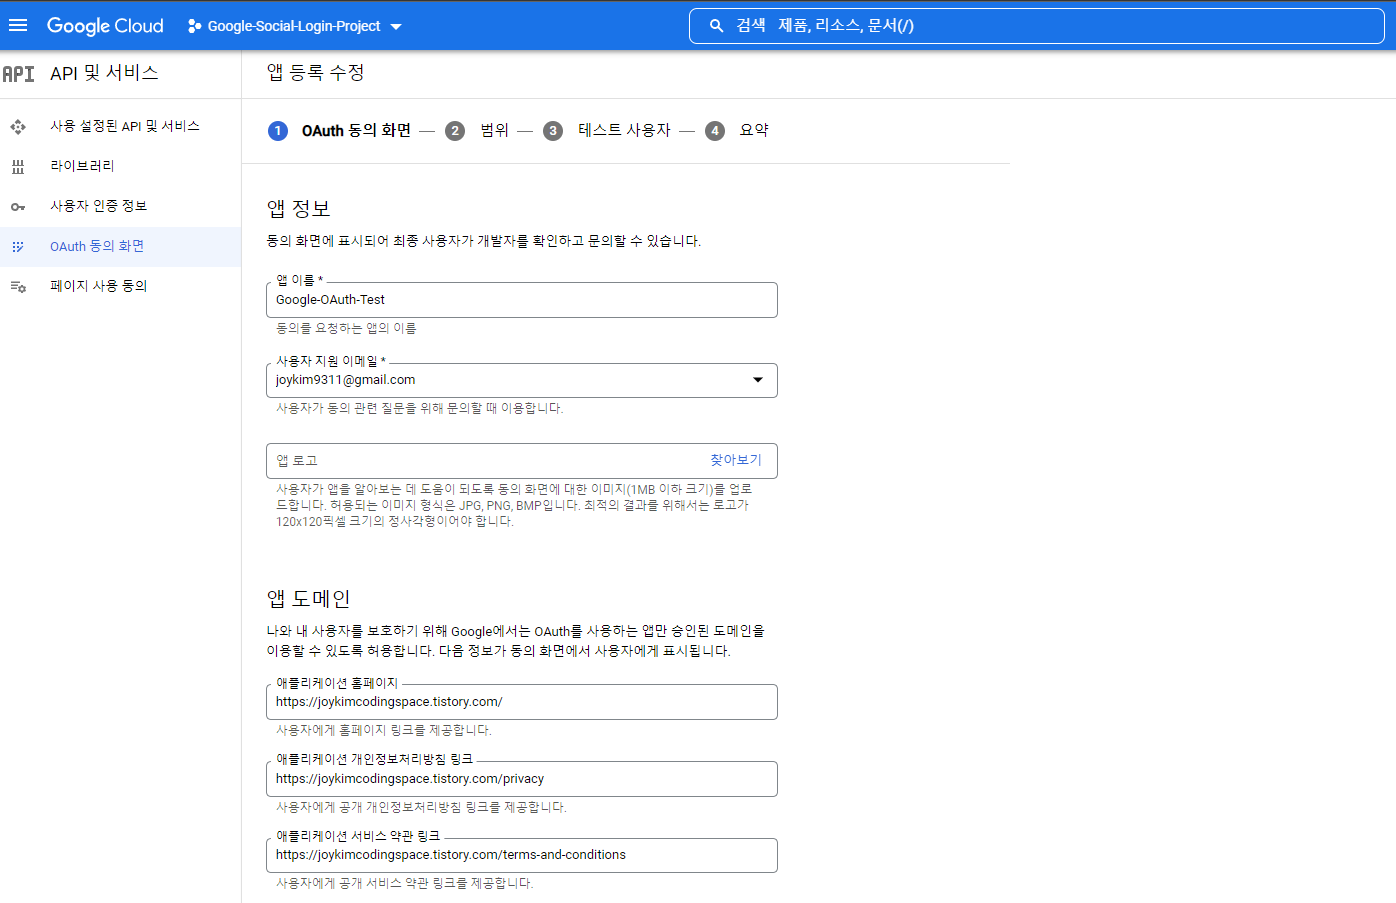Click the 앱 로고 upload field
The width and height of the screenshot is (1396, 903).
pos(522,461)
